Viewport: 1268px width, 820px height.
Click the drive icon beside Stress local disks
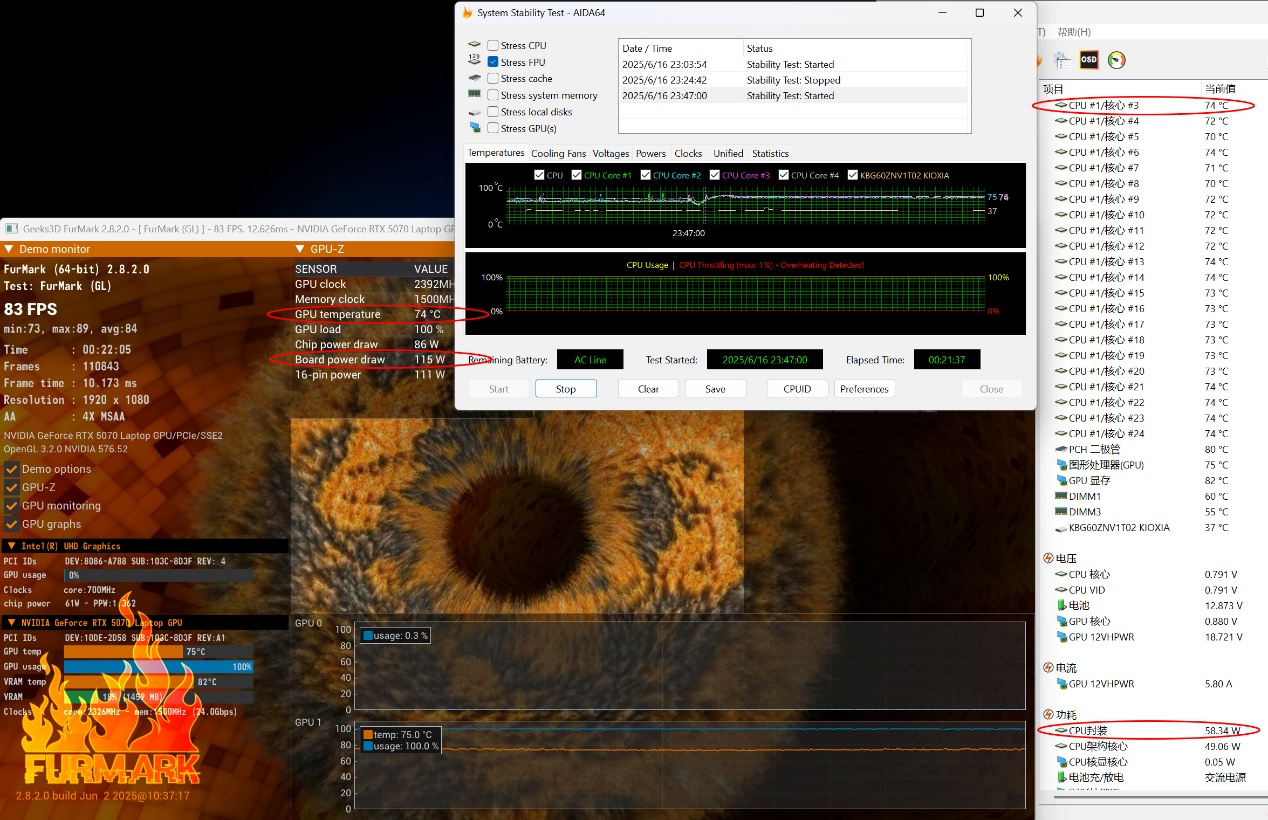(x=474, y=112)
